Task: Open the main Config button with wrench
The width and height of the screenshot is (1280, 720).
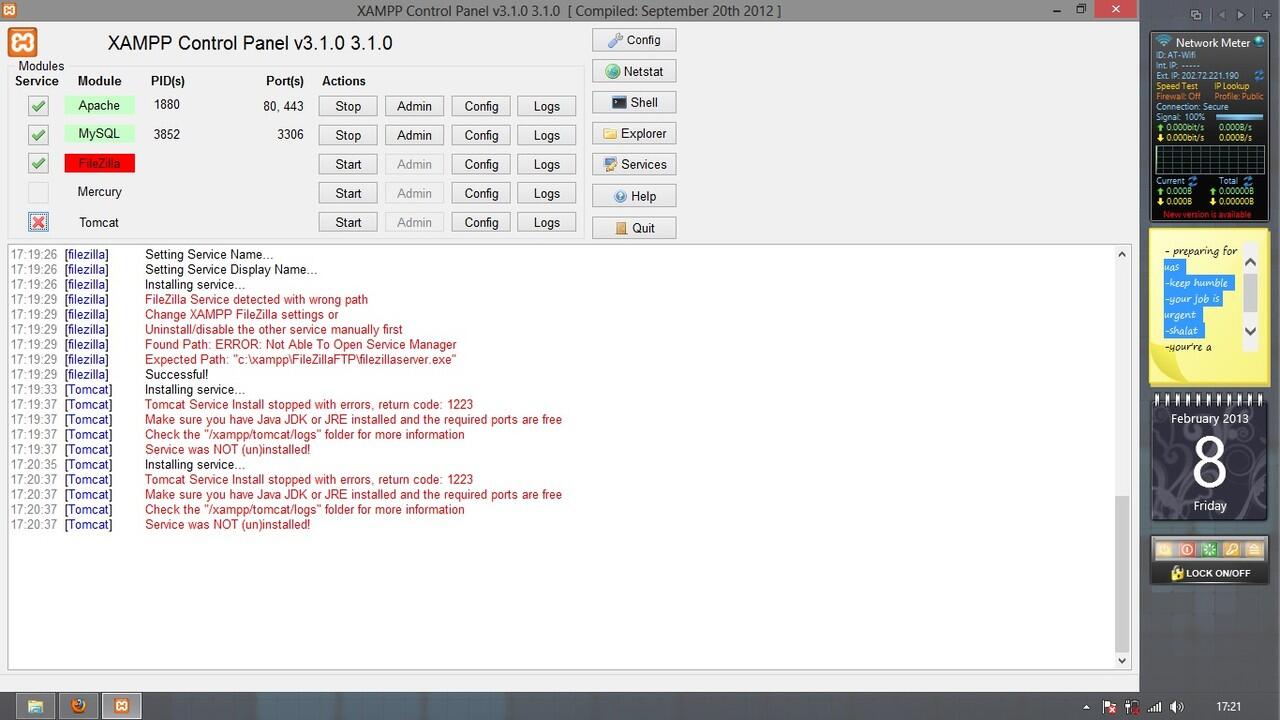Action: tap(634, 40)
